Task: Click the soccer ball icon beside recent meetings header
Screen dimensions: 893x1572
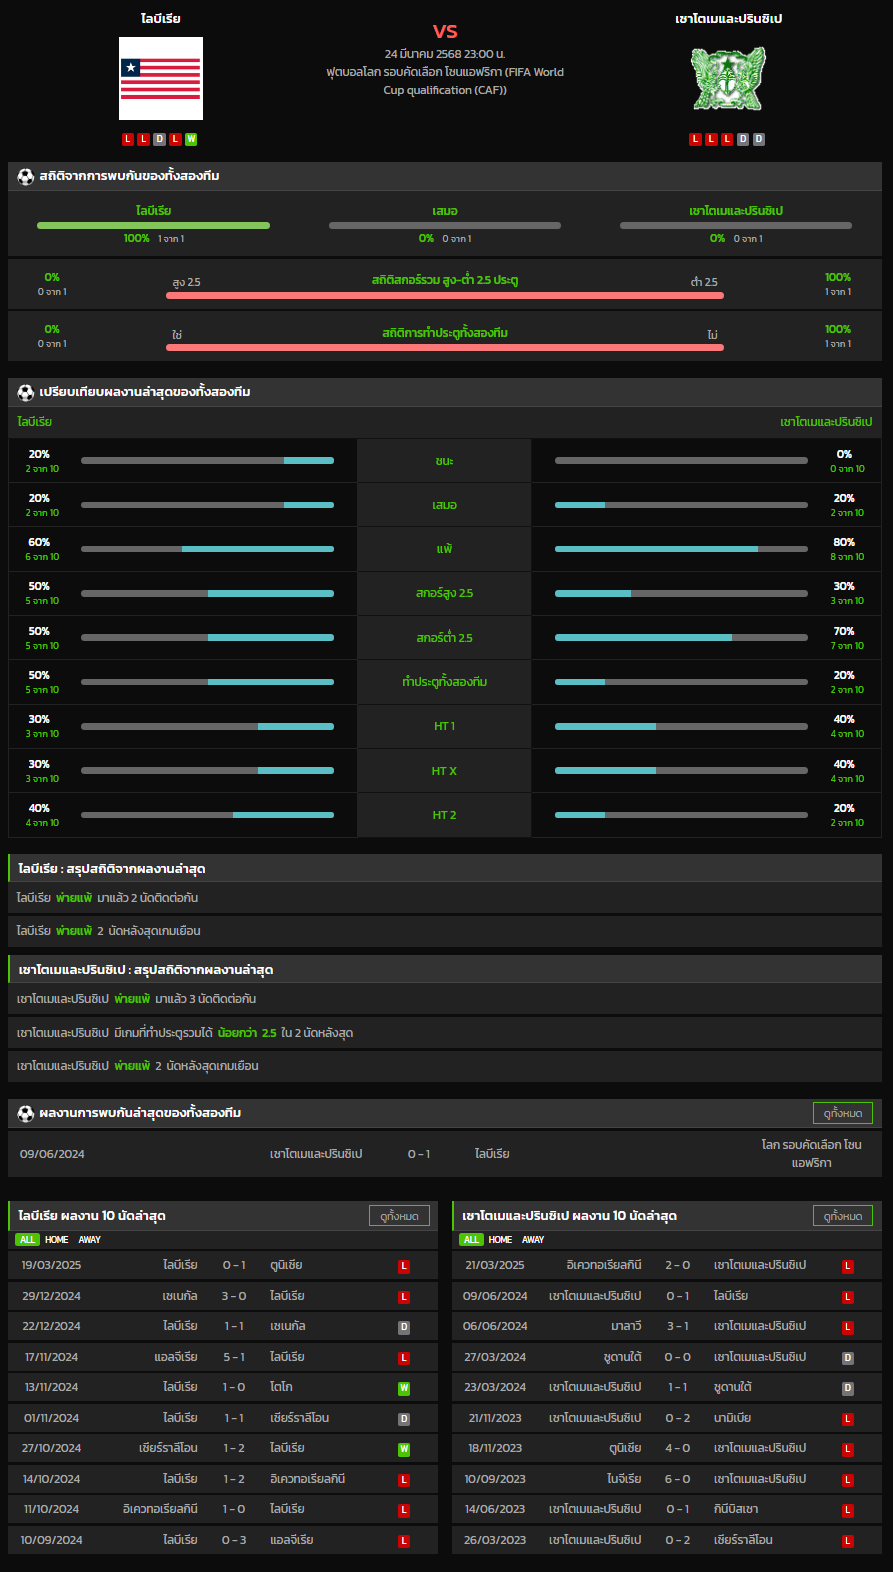Action: click(x=26, y=1113)
